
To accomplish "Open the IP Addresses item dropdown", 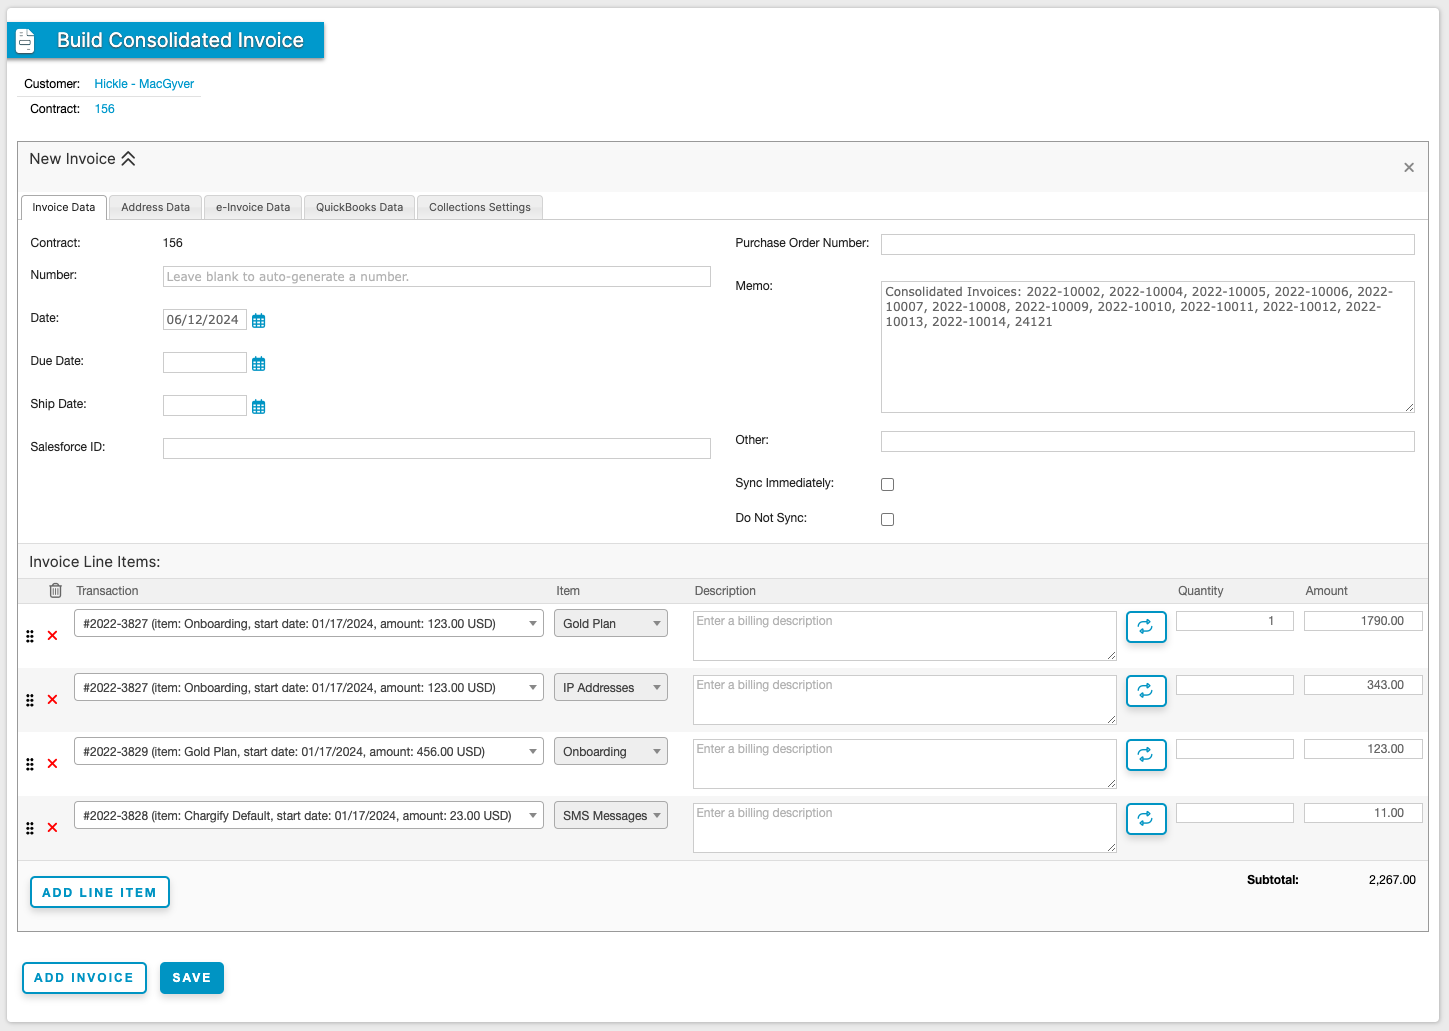I will tap(611, 688).
